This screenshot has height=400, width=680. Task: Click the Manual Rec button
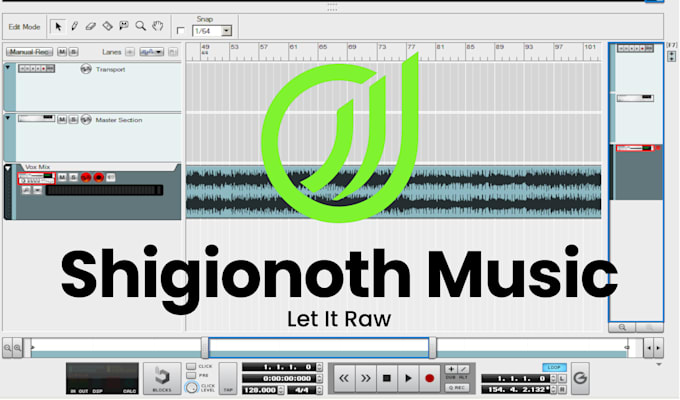(29, 52)
